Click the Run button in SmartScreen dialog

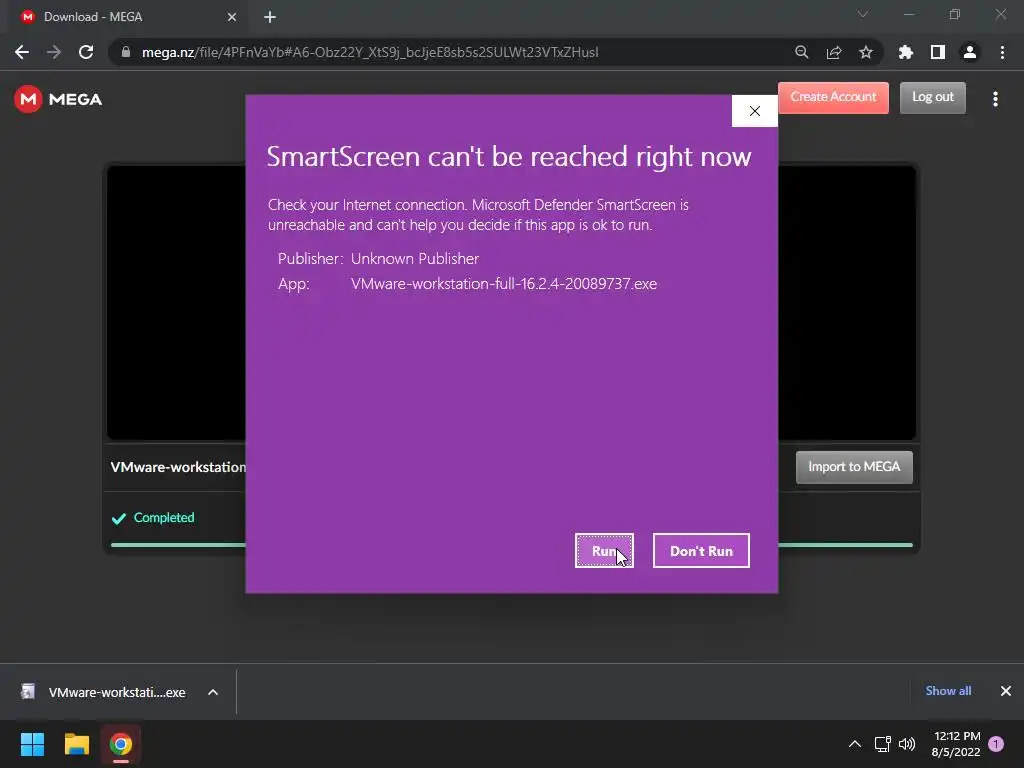point(604,551)
